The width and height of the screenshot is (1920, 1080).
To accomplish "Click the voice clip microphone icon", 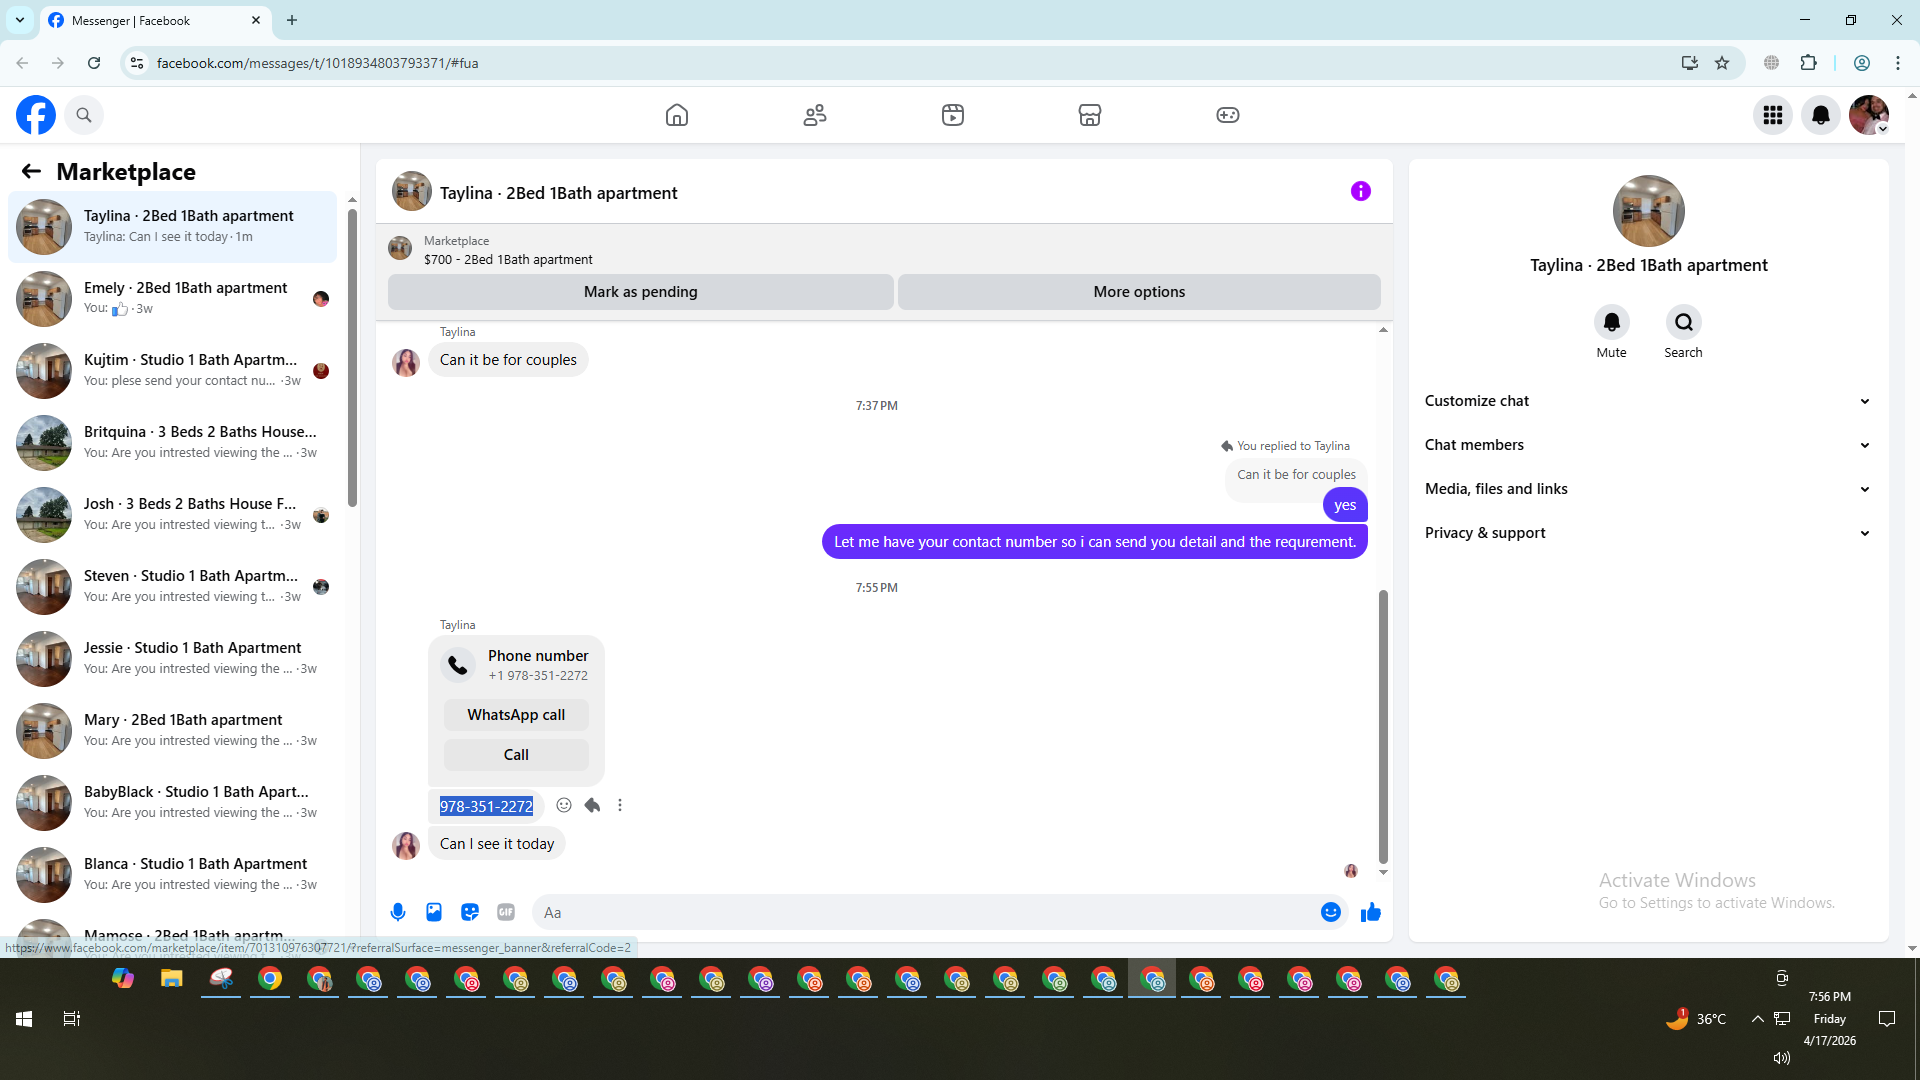I will coord(398,912).
